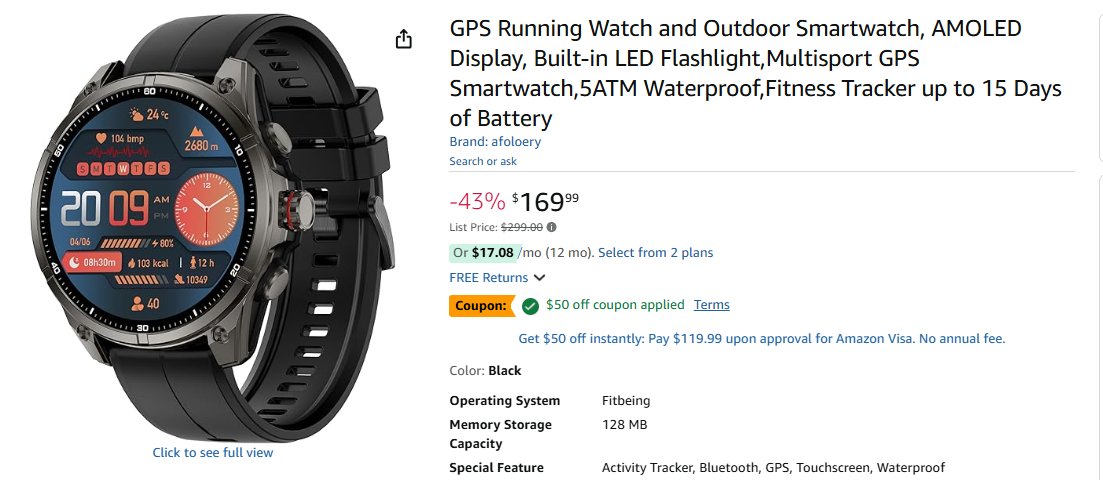Click the $17.08 monthly payment amount

coord(492,253)
